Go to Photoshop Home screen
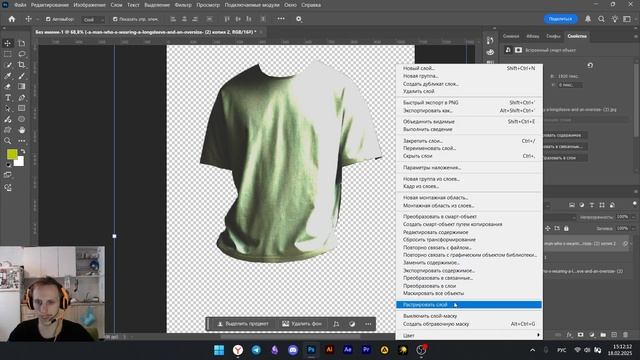Viewport: 640px width, 360px height. (x=11, y=19)
